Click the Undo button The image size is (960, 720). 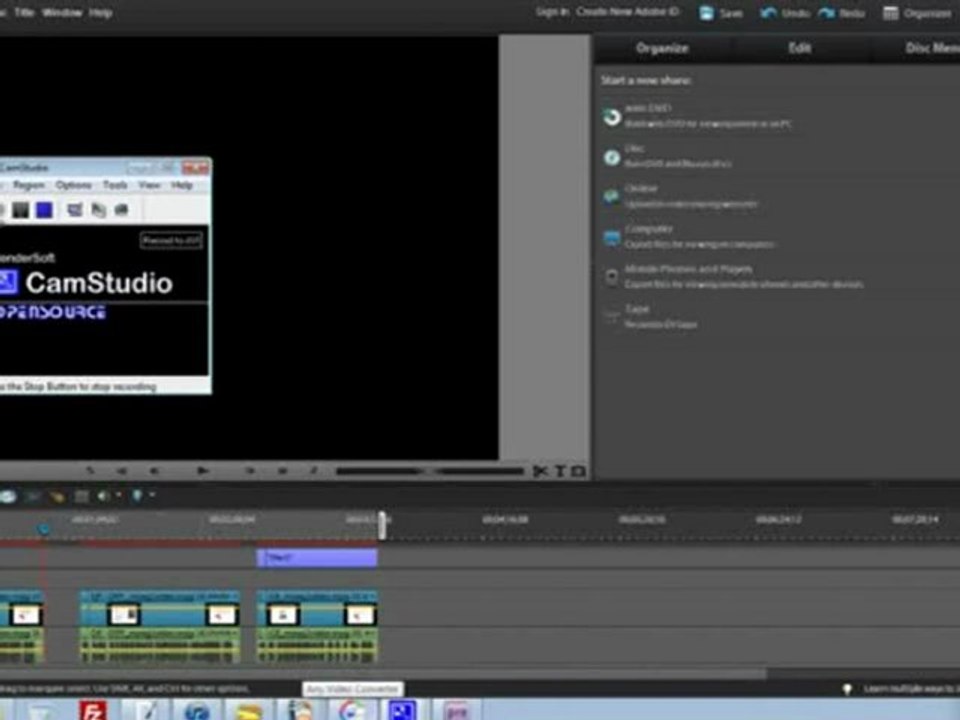click(785, 13)
